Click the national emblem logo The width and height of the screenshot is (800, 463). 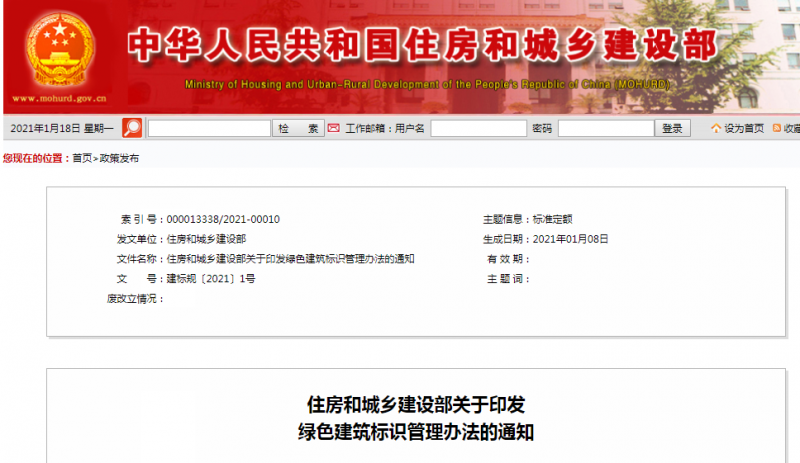(x=60, y=49)
